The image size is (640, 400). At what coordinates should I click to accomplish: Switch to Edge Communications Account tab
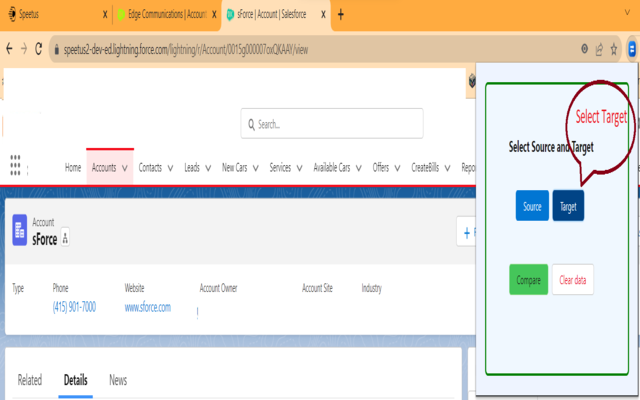(167, 15)
